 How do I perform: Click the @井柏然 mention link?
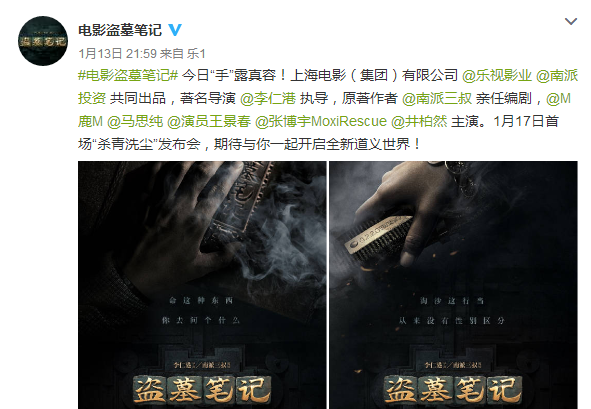pyautogui.click(x=419, y=121)
